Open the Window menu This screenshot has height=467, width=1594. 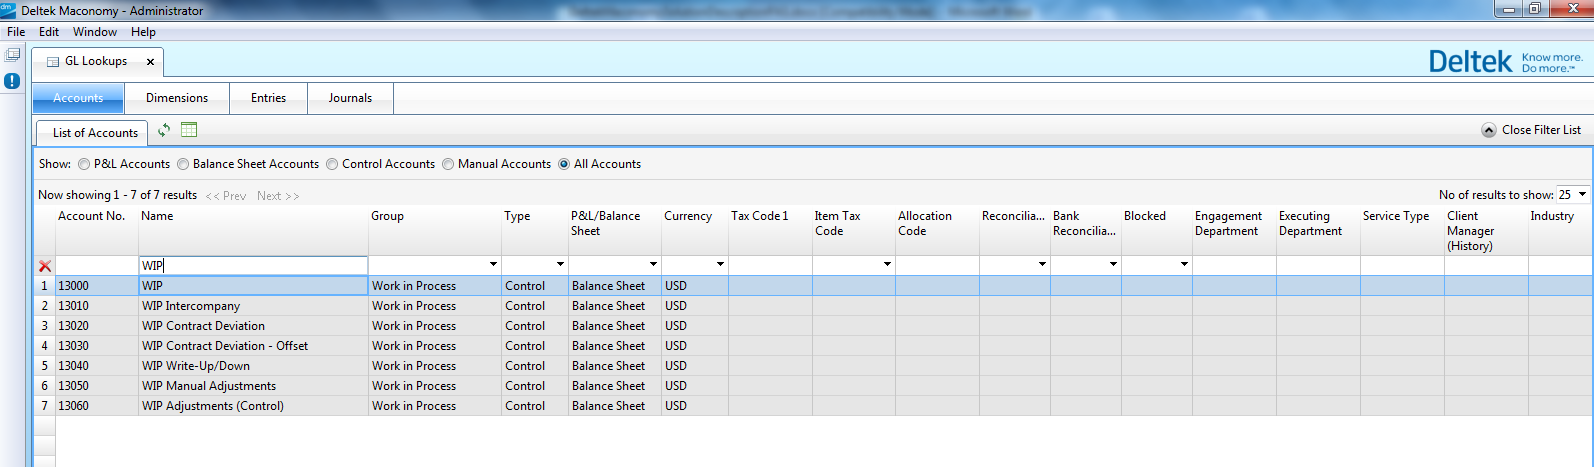tap(94, 32)
